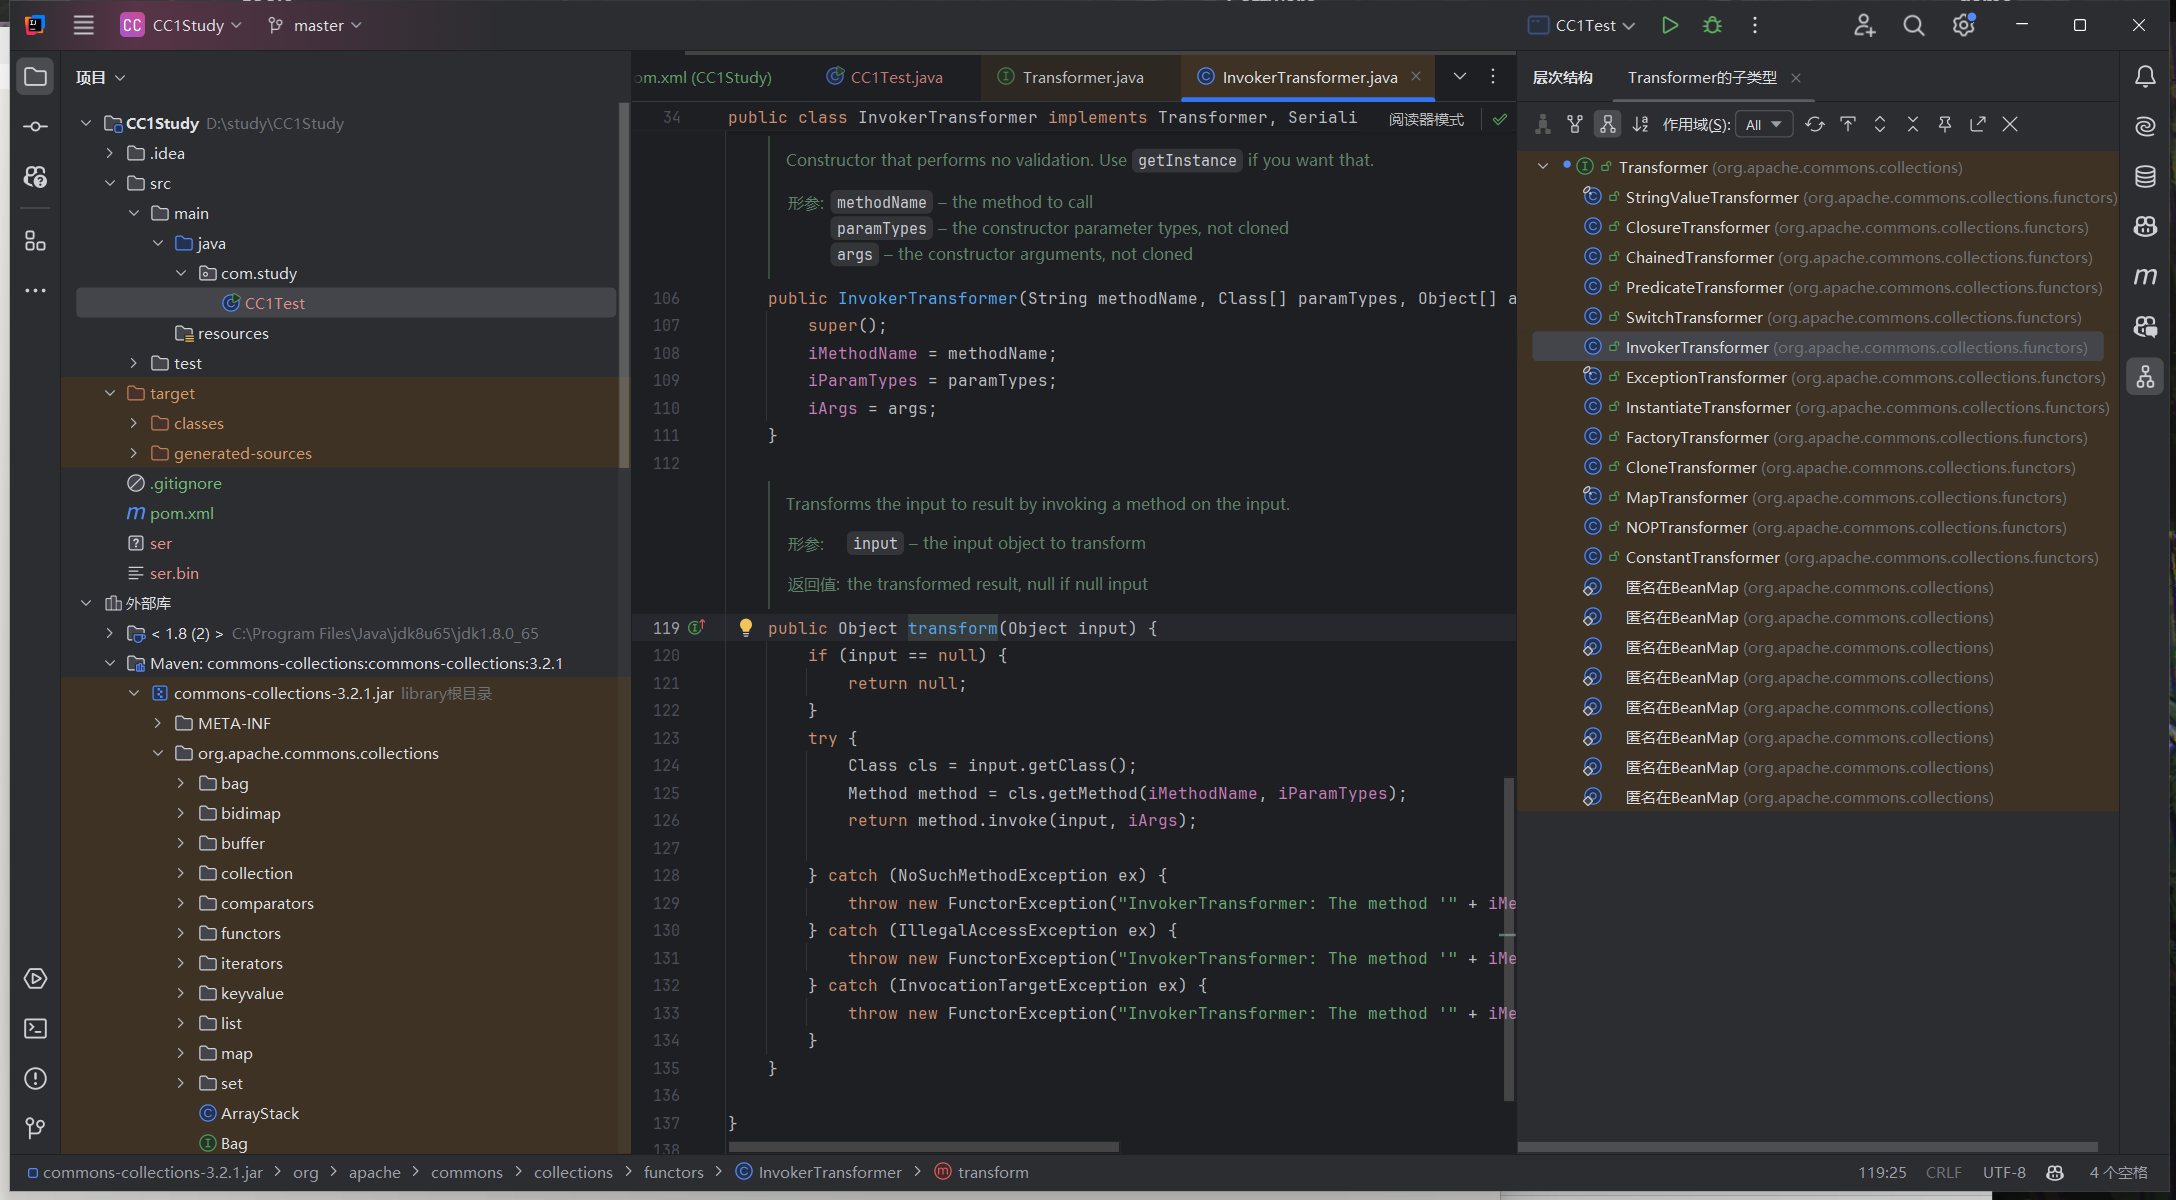This screenshot has height=1200, width=2176.
Task: Click on CC1Test class in project tree
Action: tap(272, 301)
